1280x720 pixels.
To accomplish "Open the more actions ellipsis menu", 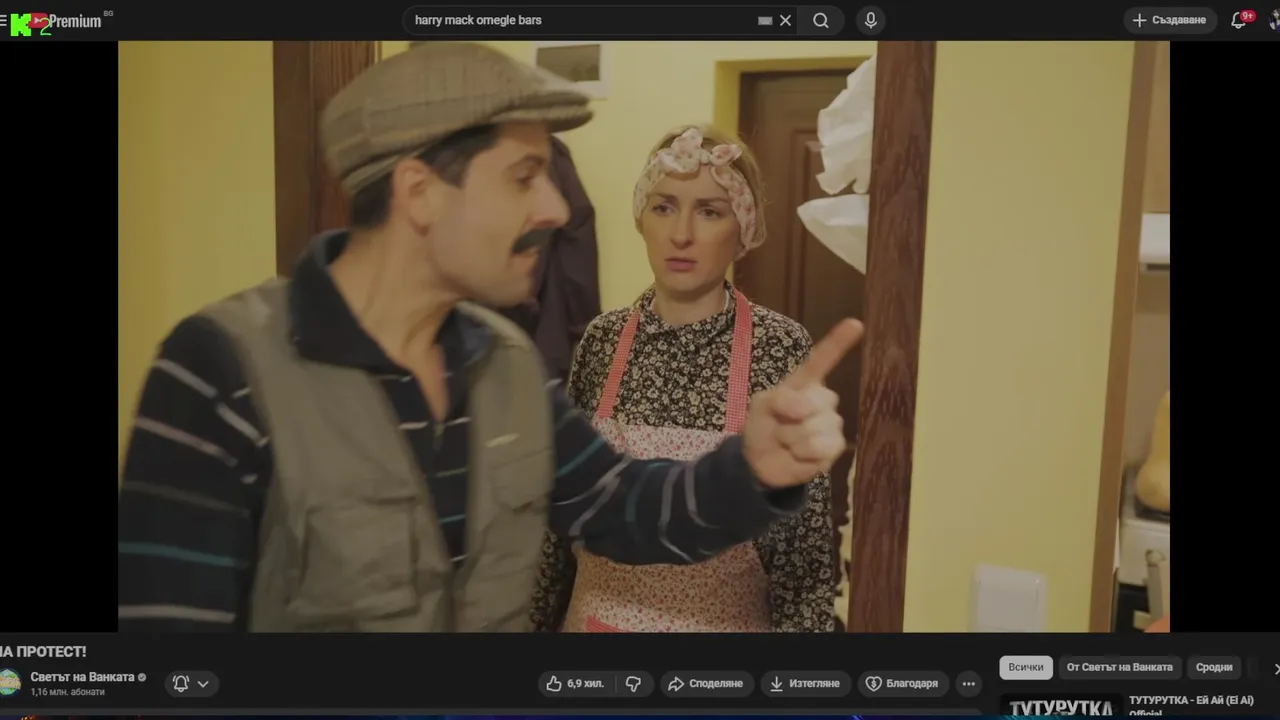I will tap(968, 684).
